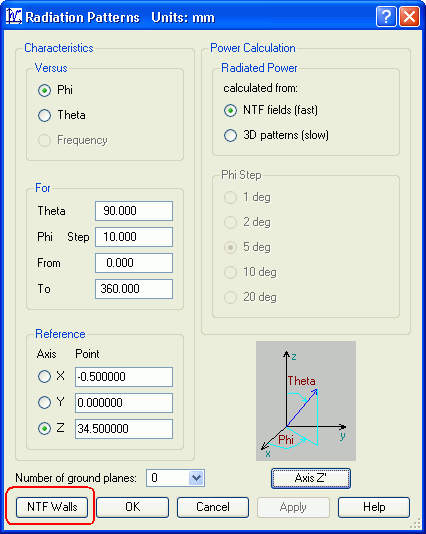Click the Radiation Patterns title bar icon

(14, 16)
